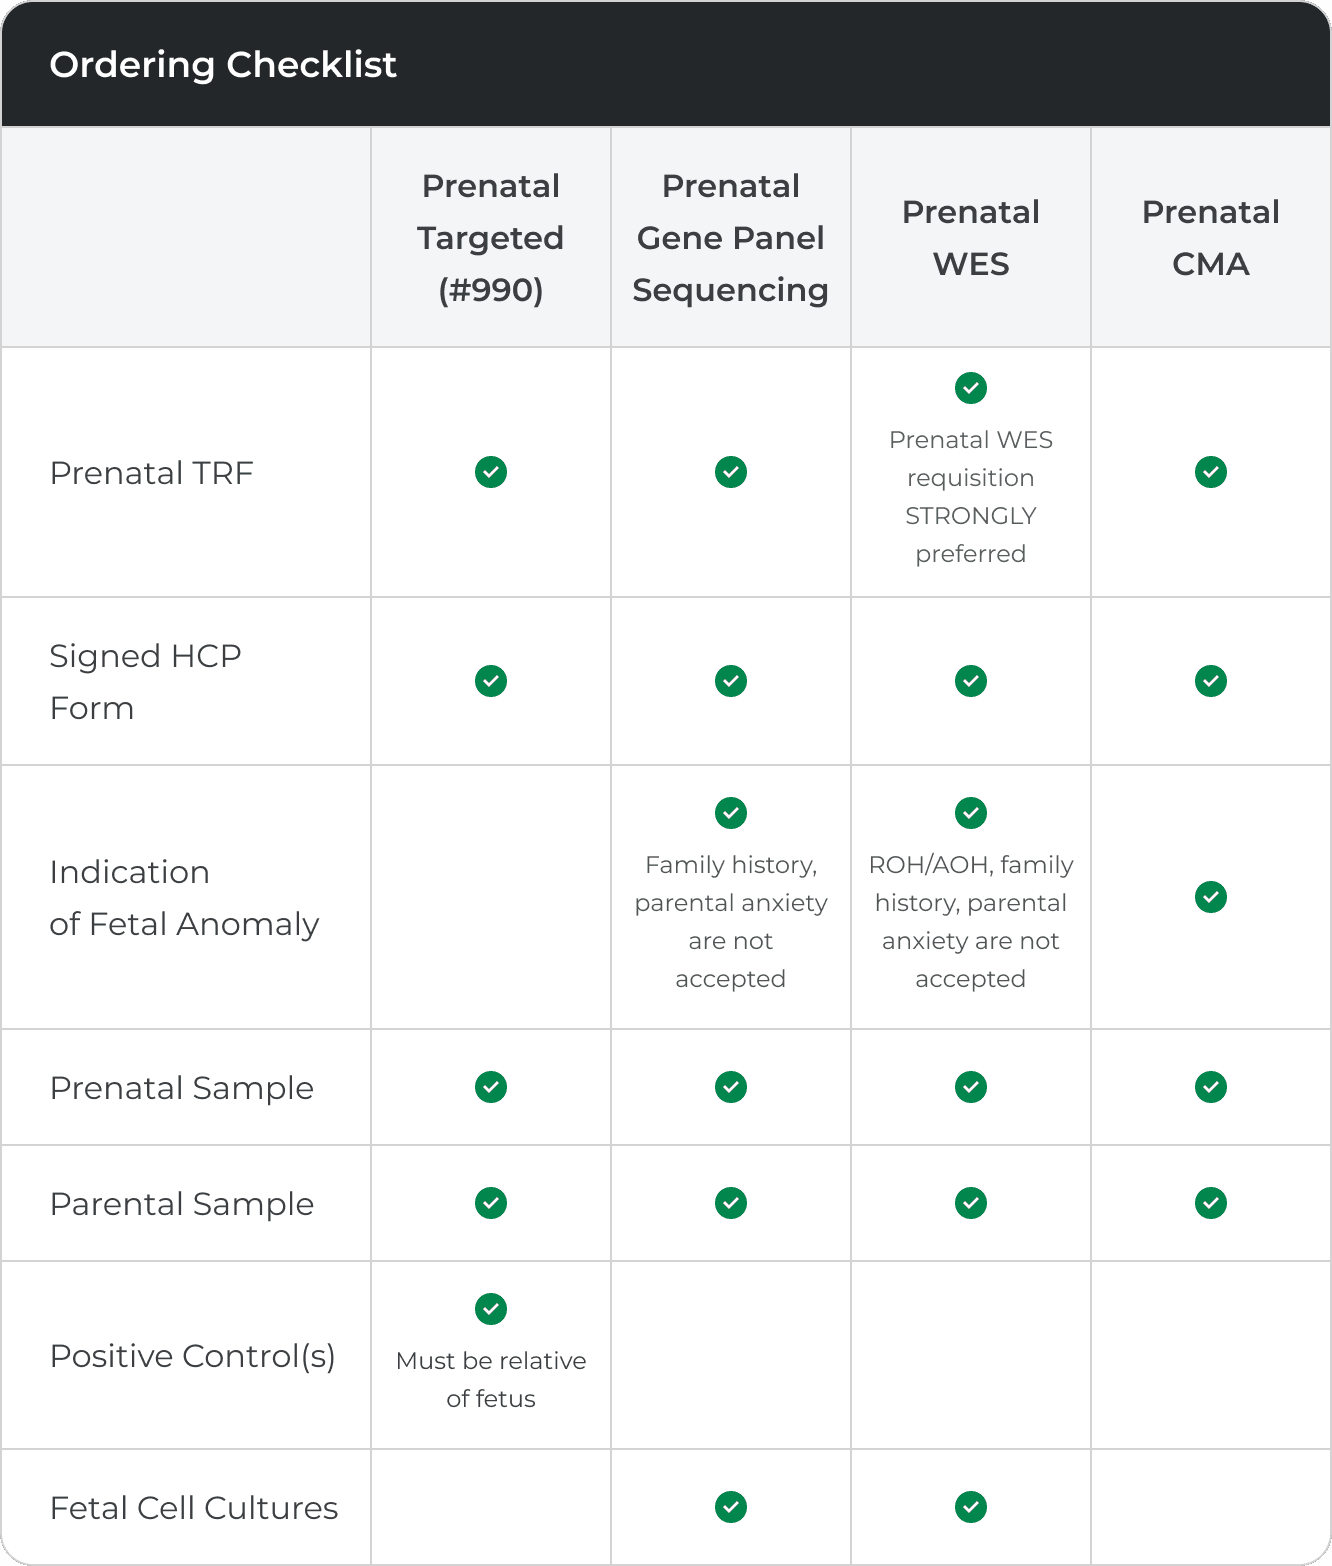The height and width of the screenshot is (1566, 1332).
Task: Click Fetal Cell Cultures checkmark under Gene Panel
Action: (x=731, y=1507)
